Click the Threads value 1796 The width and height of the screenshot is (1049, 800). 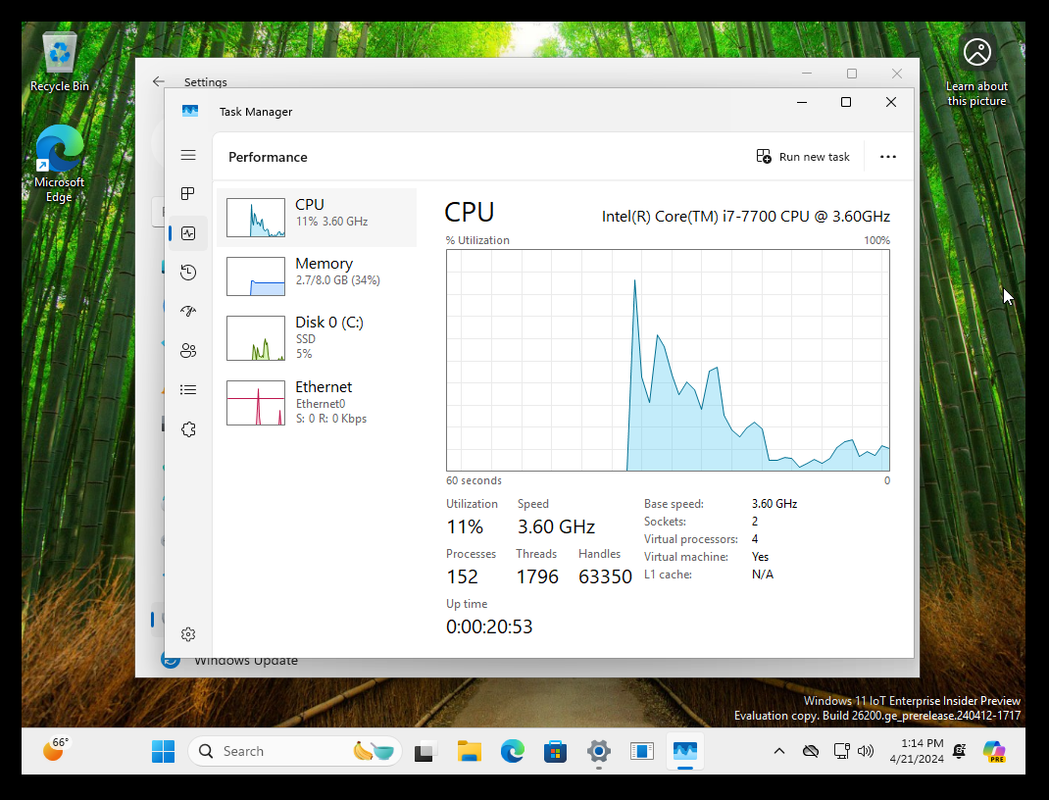pos(537,577)
